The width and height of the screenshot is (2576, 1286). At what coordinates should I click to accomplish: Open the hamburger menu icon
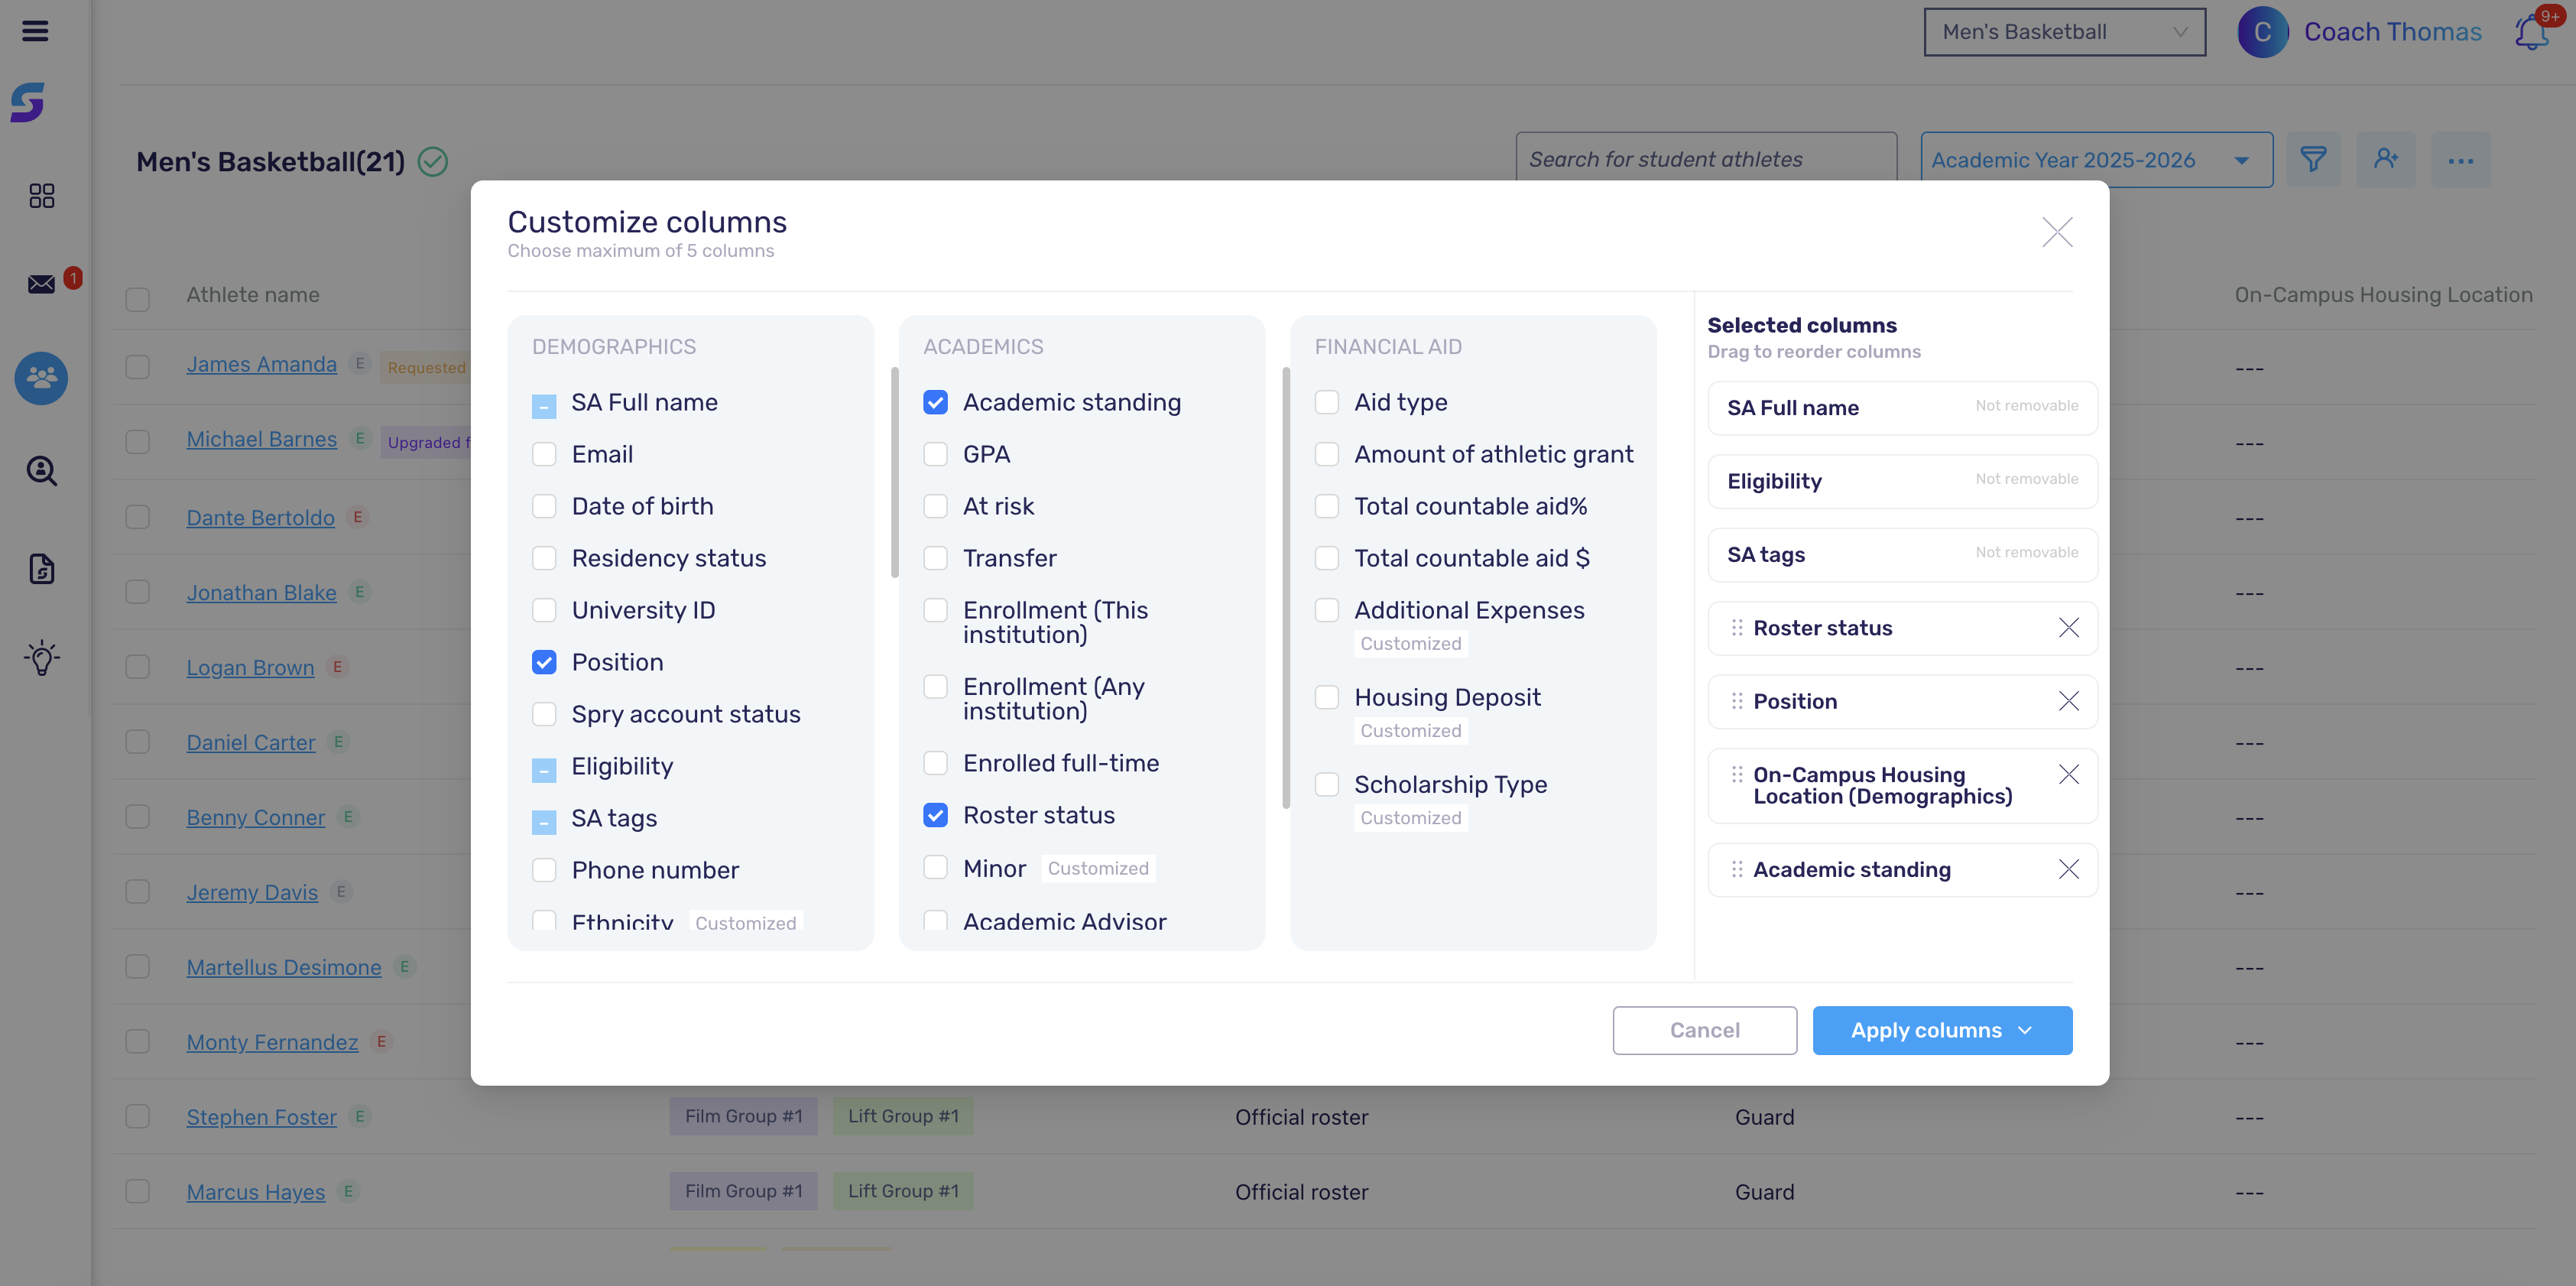pos(35,31)
